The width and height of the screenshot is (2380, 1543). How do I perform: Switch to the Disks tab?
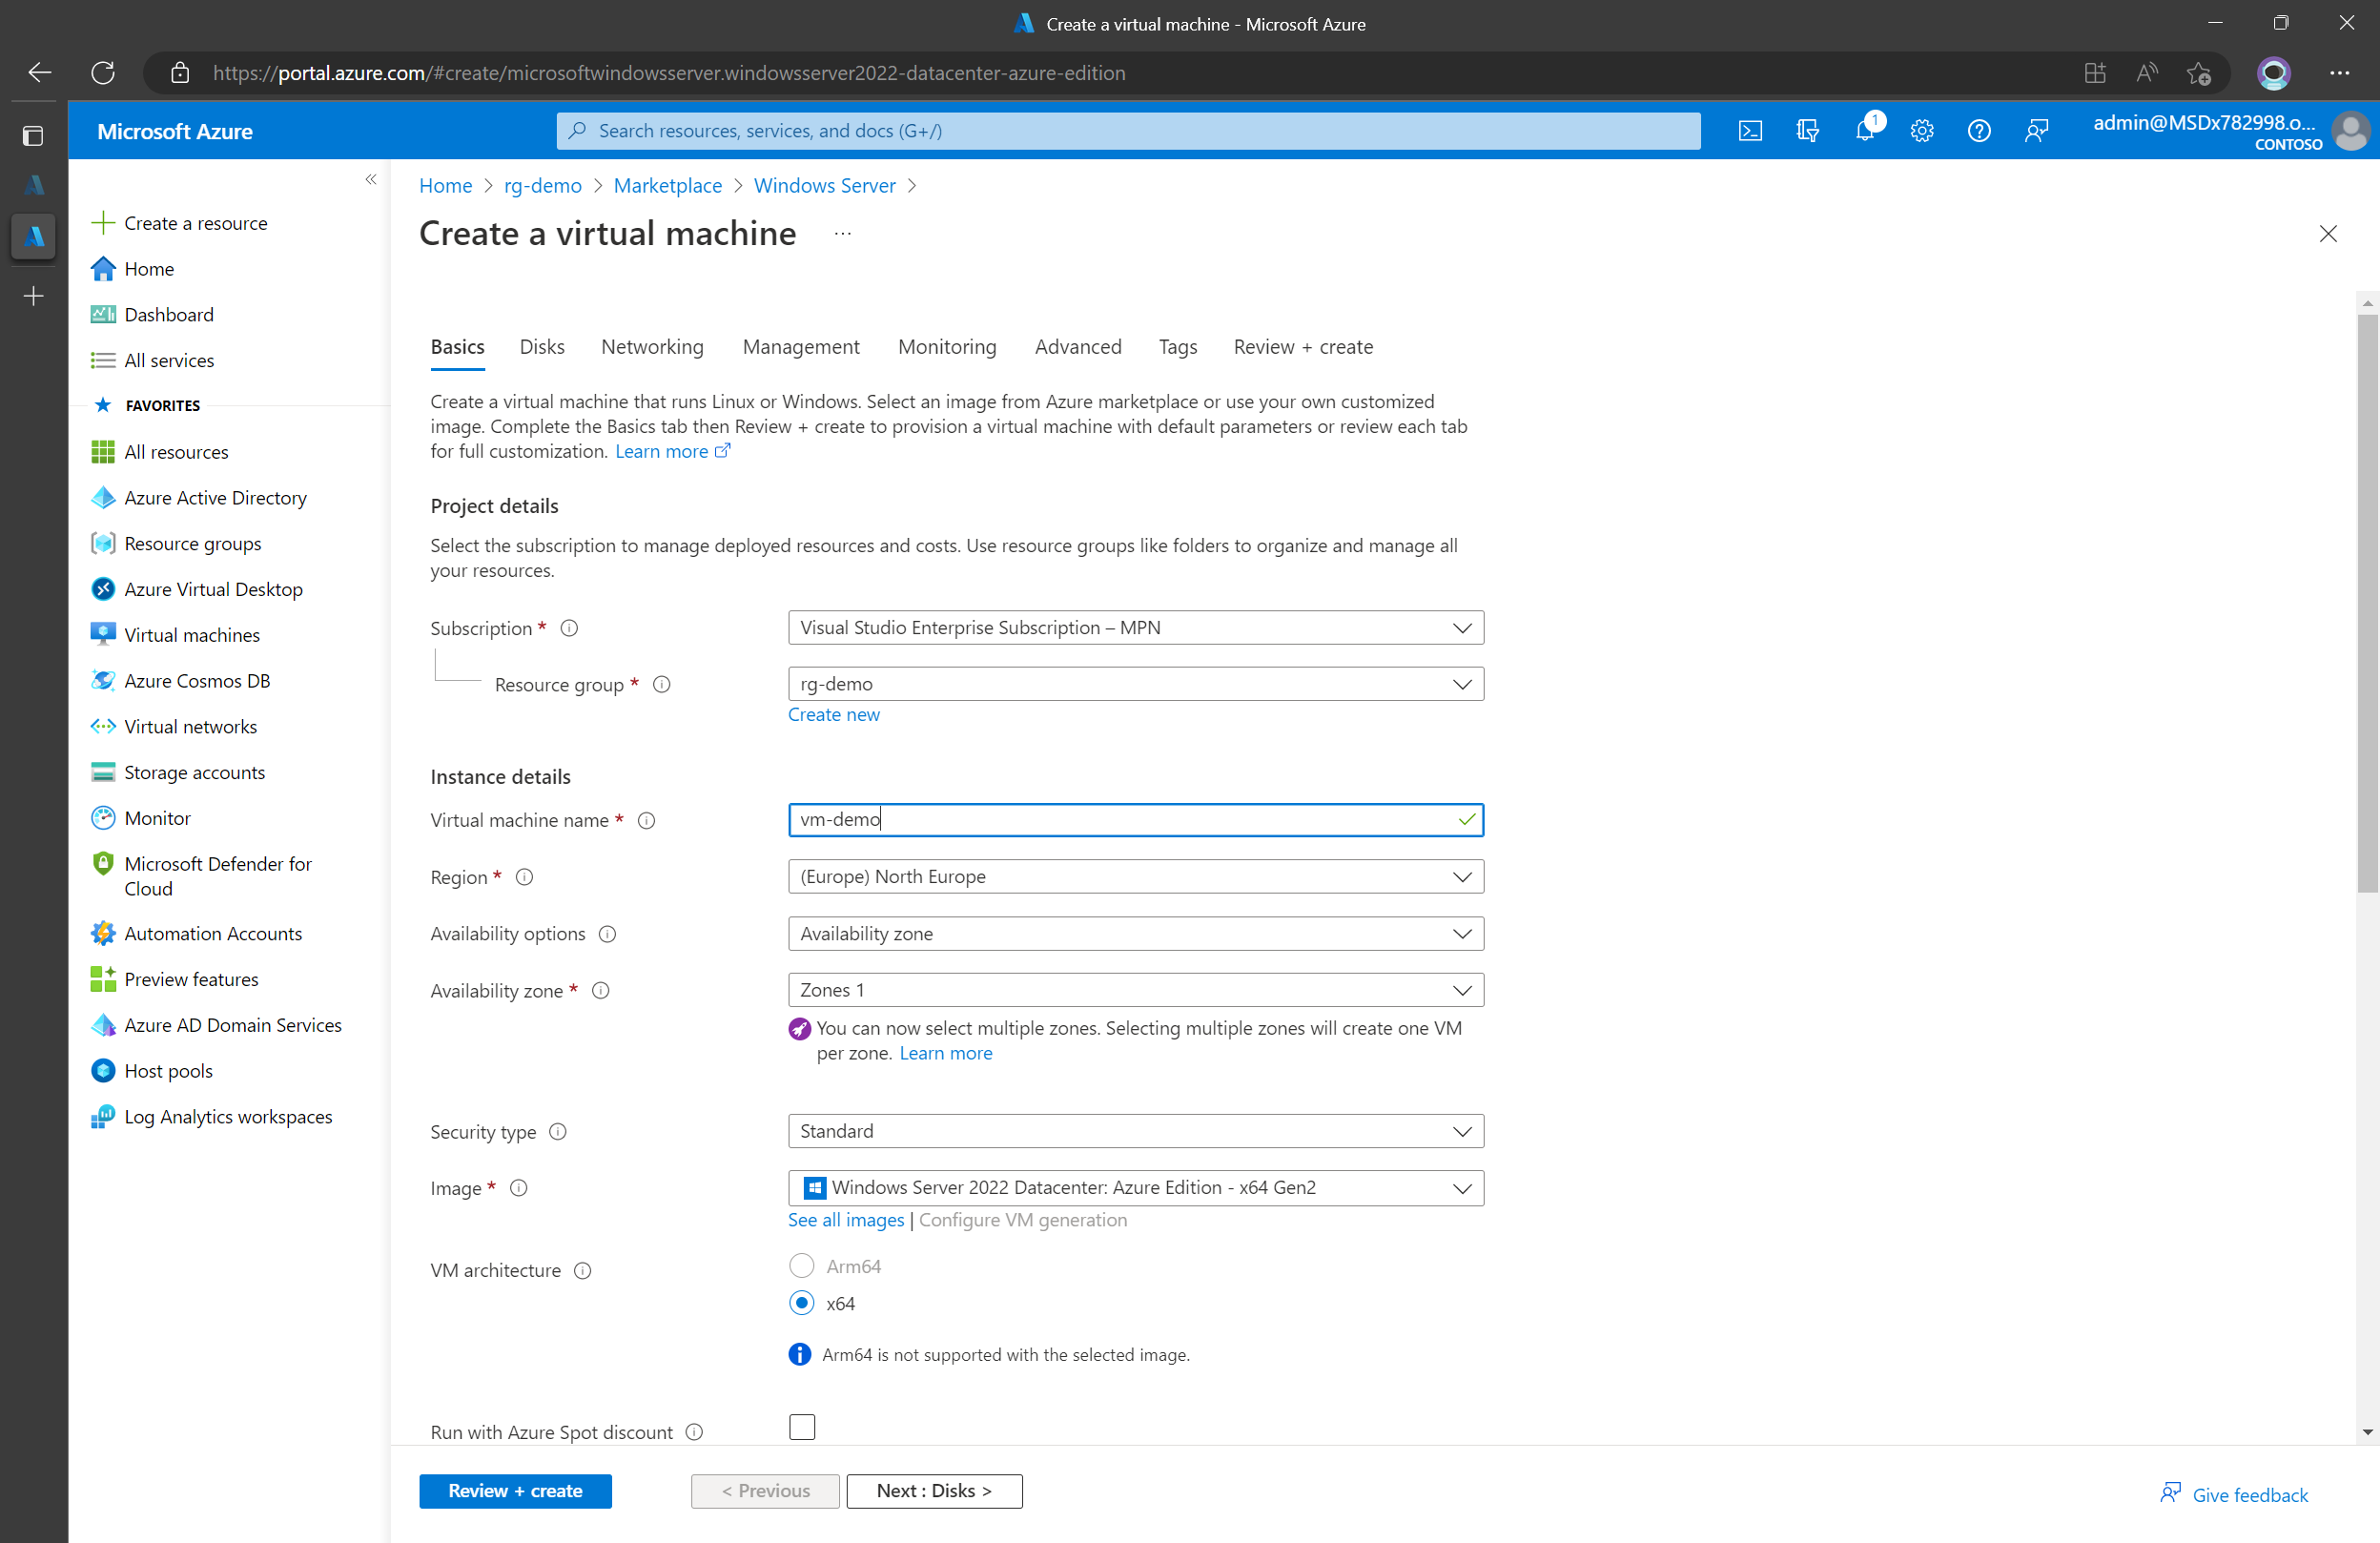(x=541, y=347)
